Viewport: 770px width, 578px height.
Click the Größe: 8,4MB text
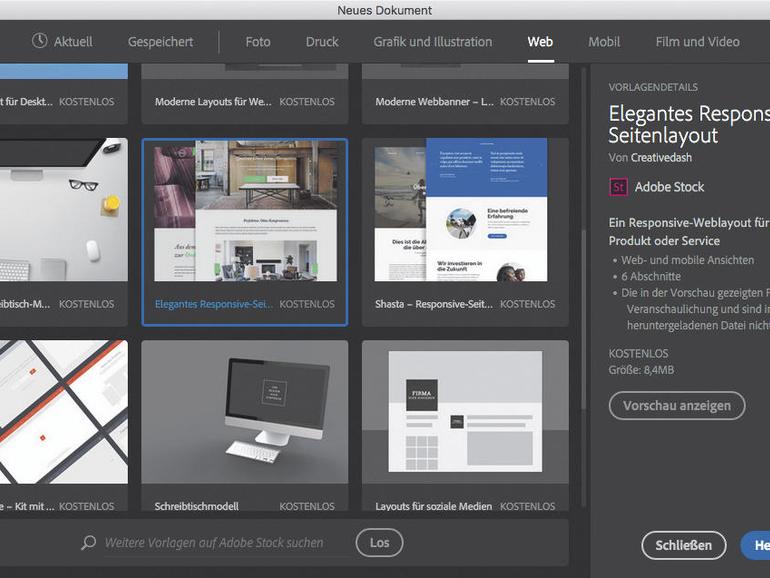641,370
